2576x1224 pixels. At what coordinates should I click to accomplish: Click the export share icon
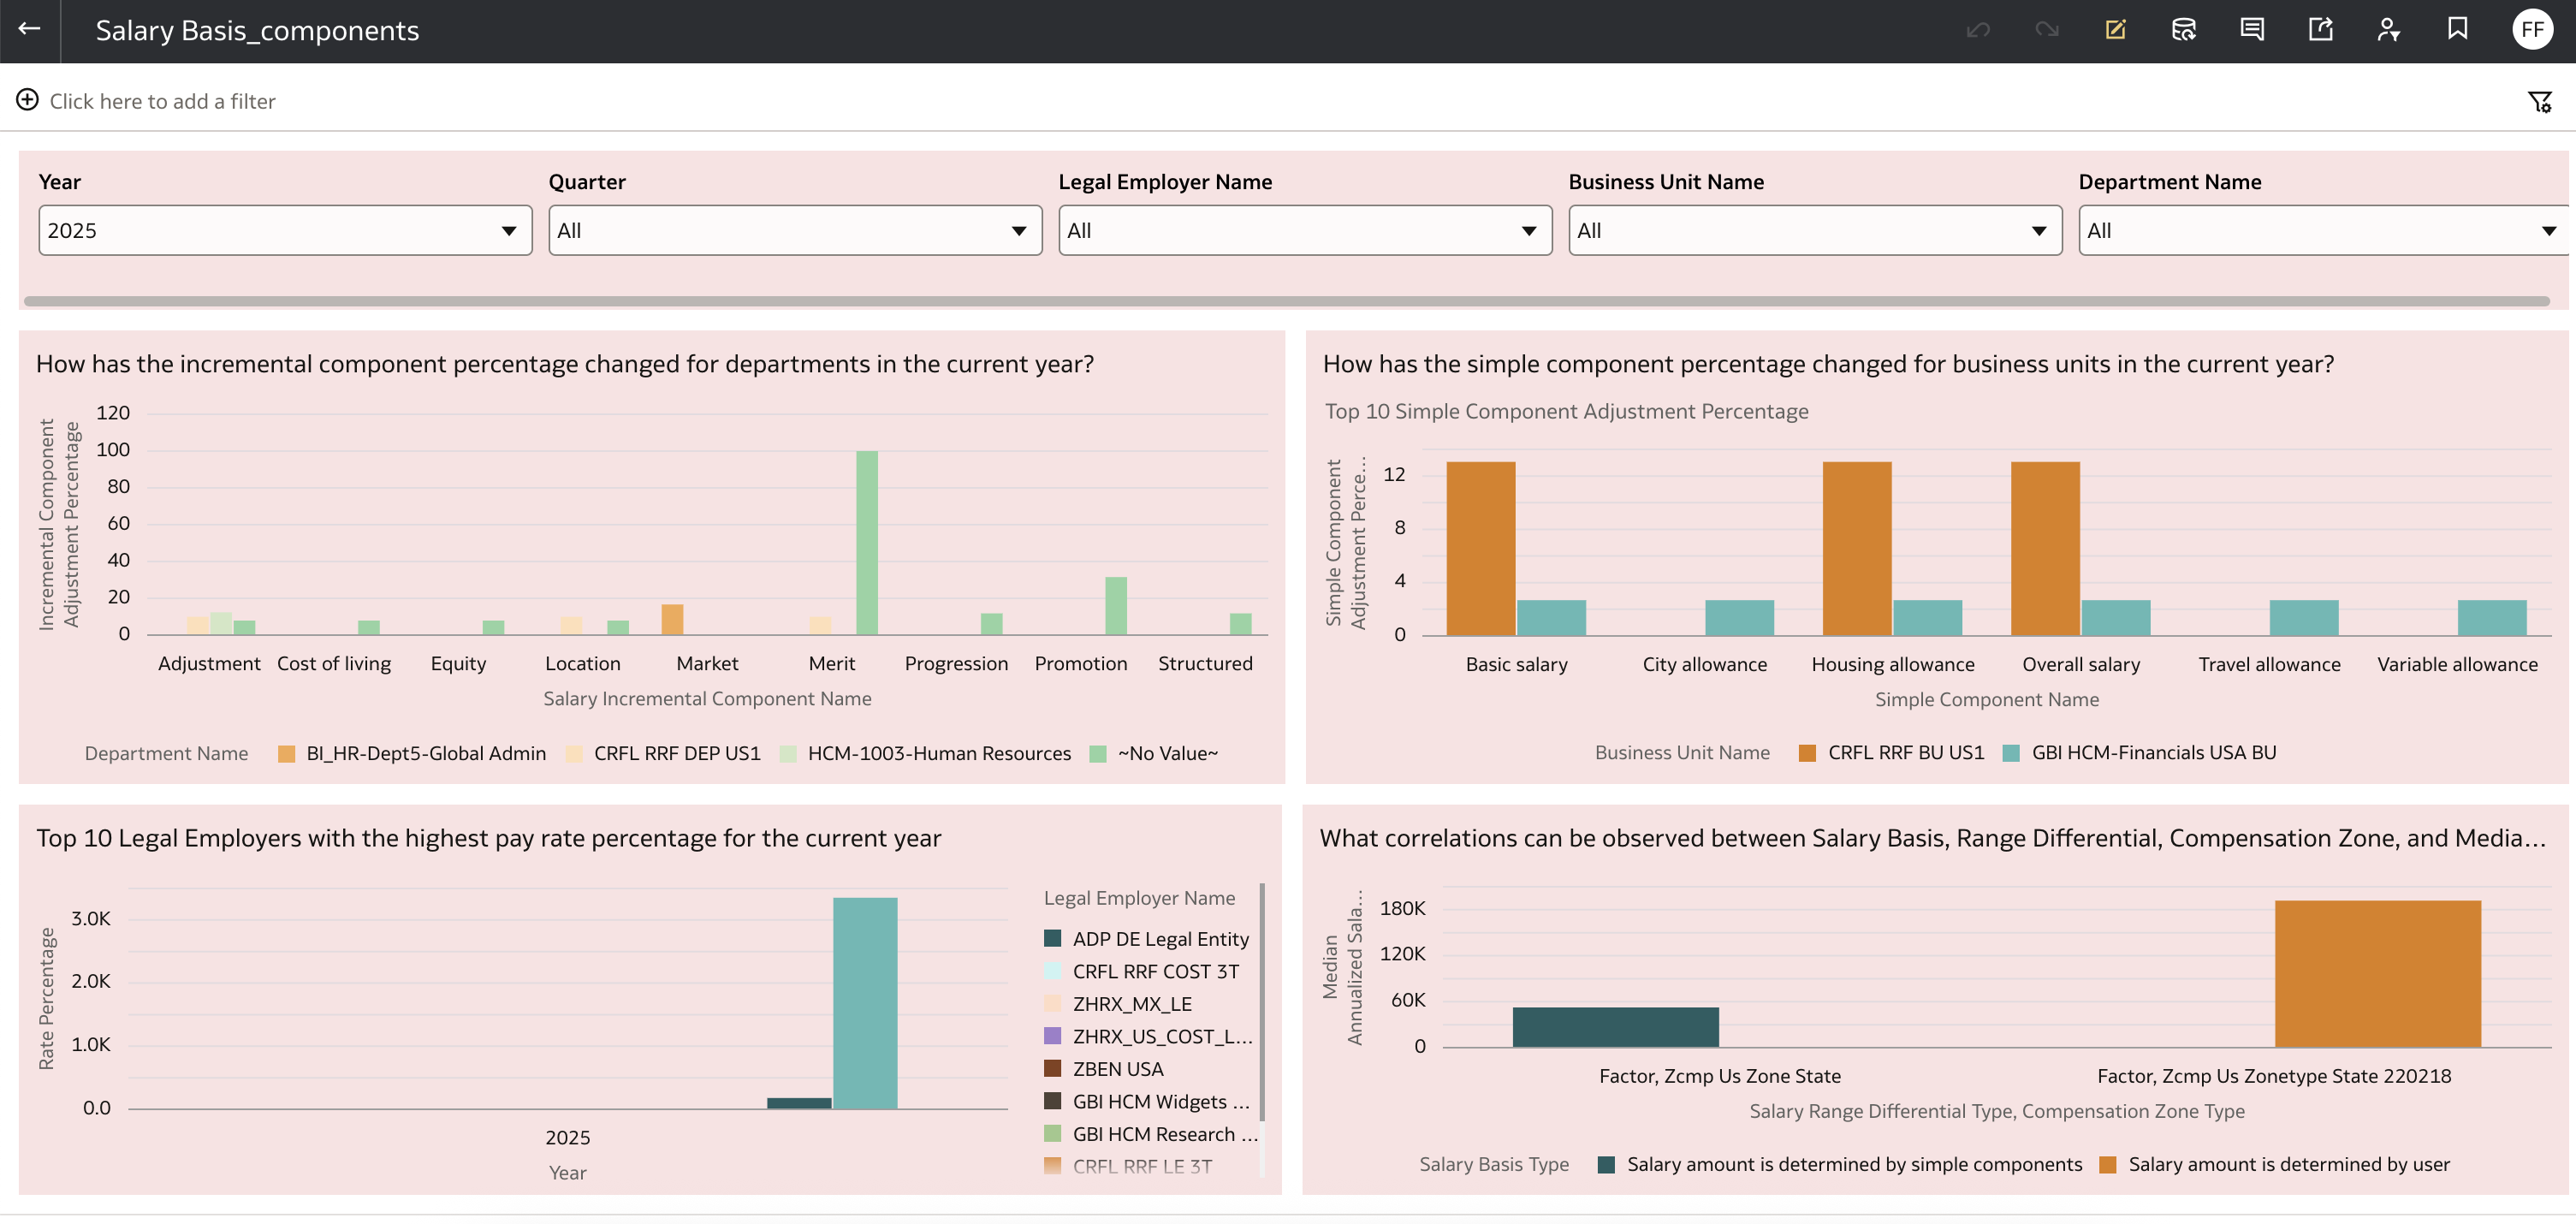pyautogui.click(x=2320, y=29)
